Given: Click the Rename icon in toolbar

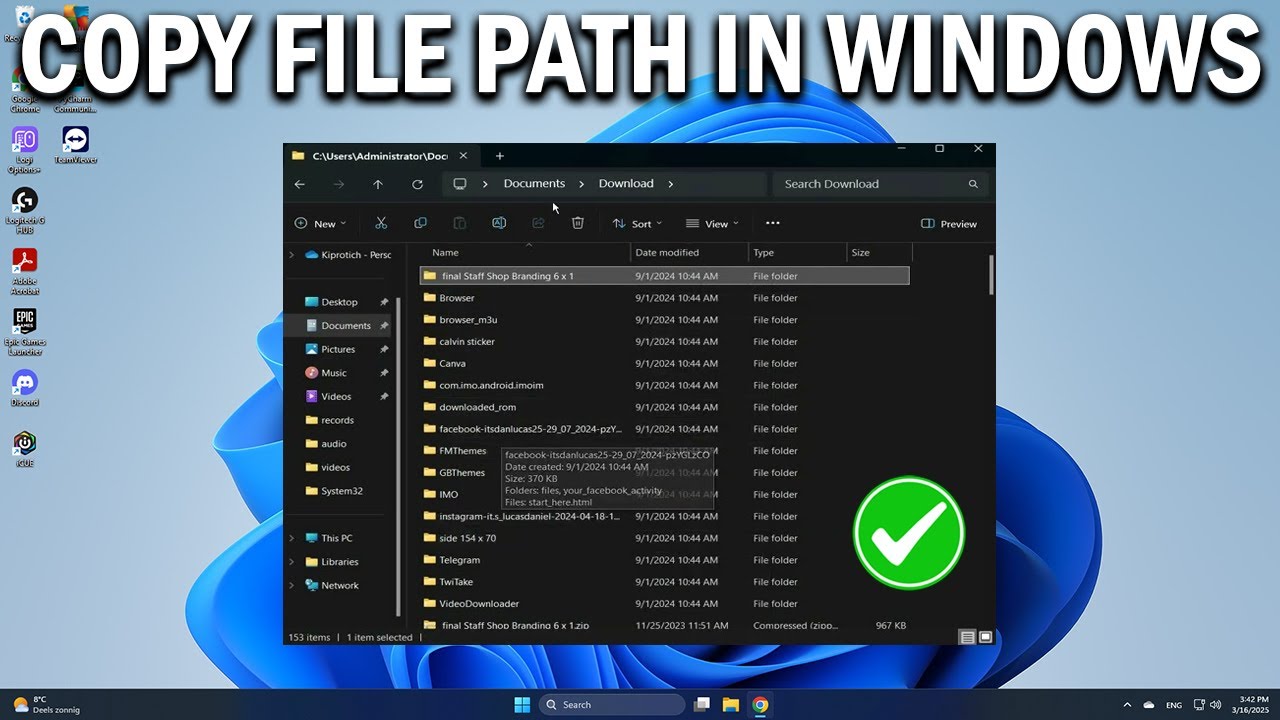Looking at the screenshot, I should [x=498, y=223].
